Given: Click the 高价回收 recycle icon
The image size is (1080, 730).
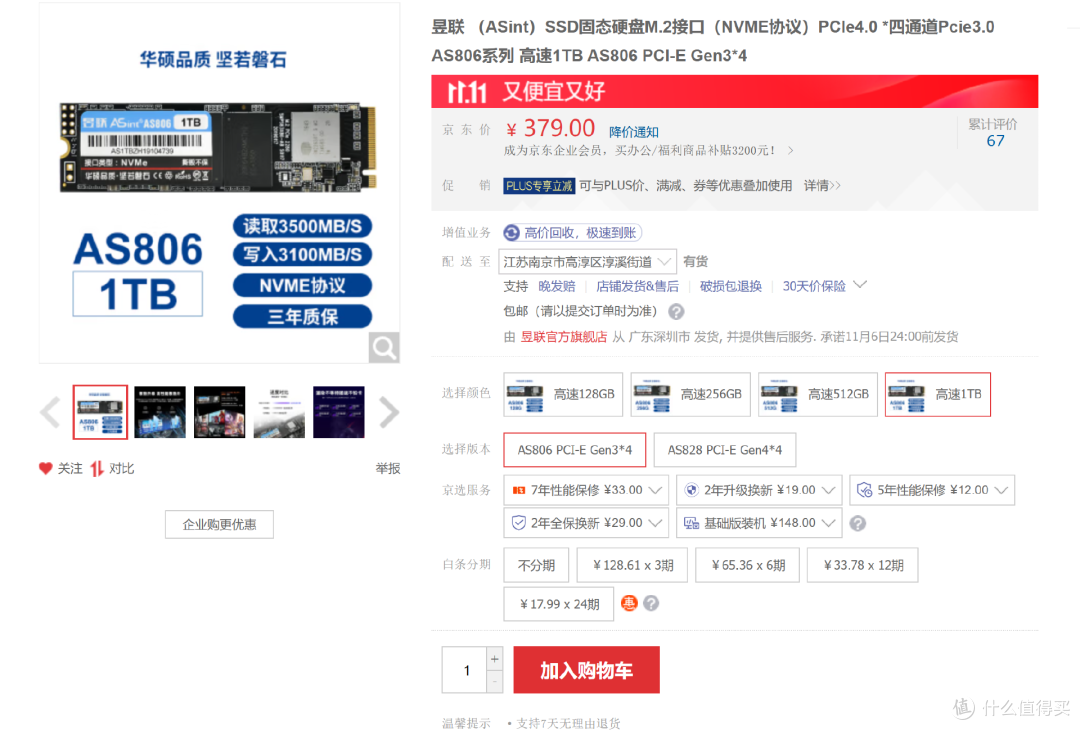Looking at the screenshot, I should (x=512, y=233).
